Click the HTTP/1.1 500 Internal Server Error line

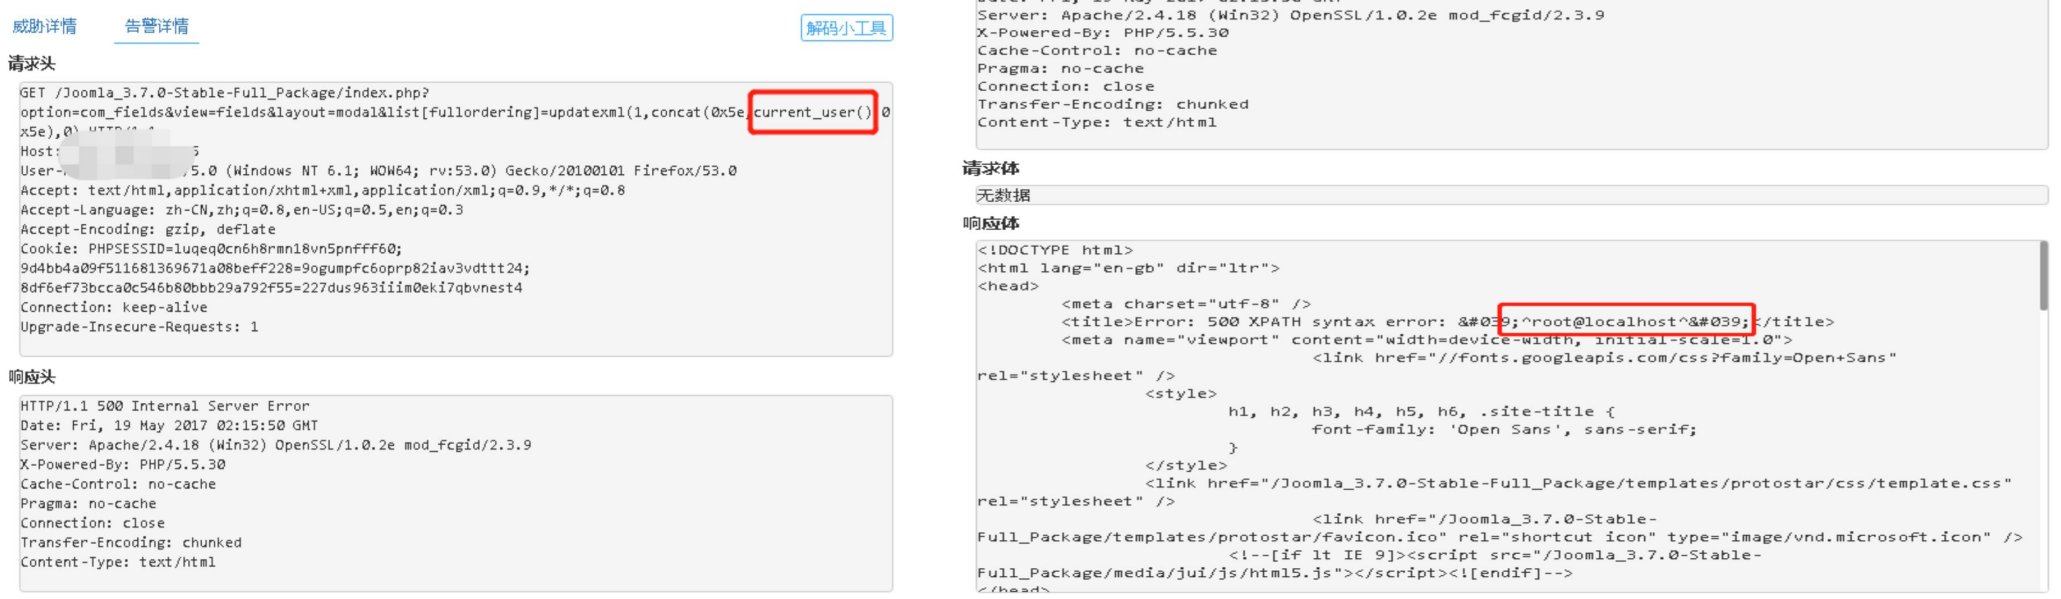[x=165, y=406]
